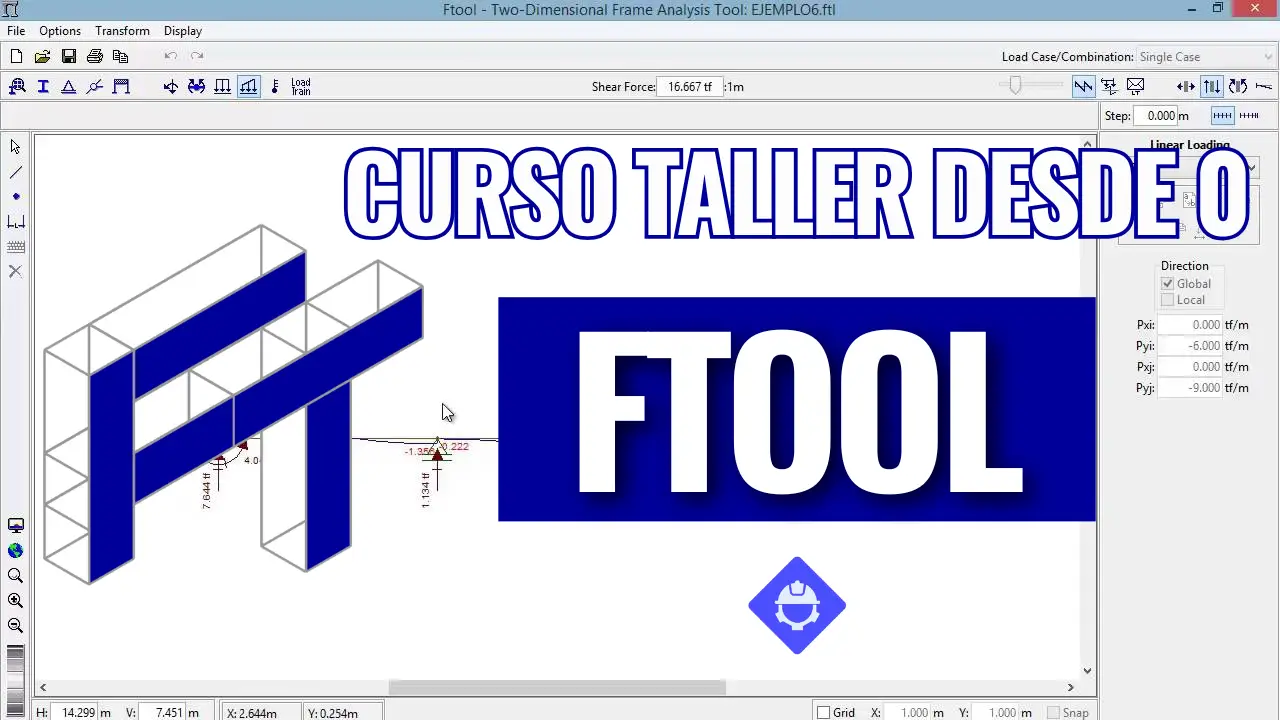Choose the Delete tool in sidebar
The height and width of the screenshot is (720, 1280).
15,270
